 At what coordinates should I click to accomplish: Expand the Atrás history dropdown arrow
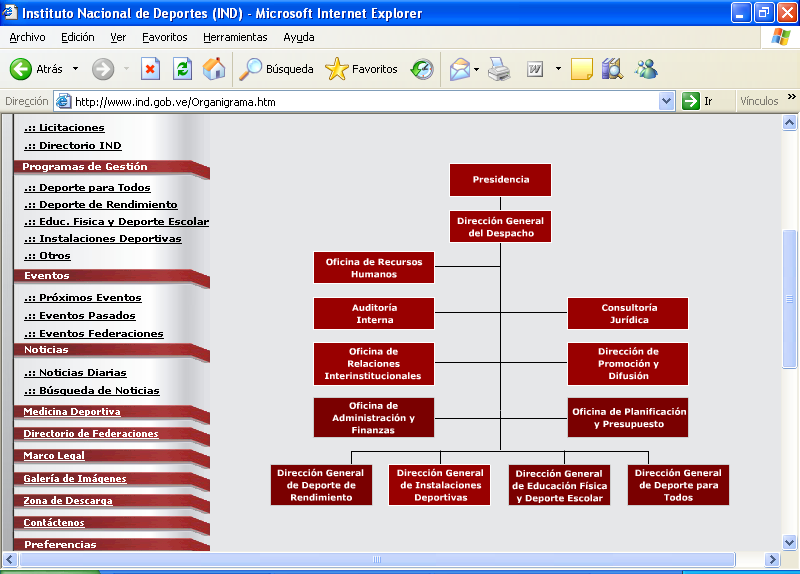(x=76, y=69)
